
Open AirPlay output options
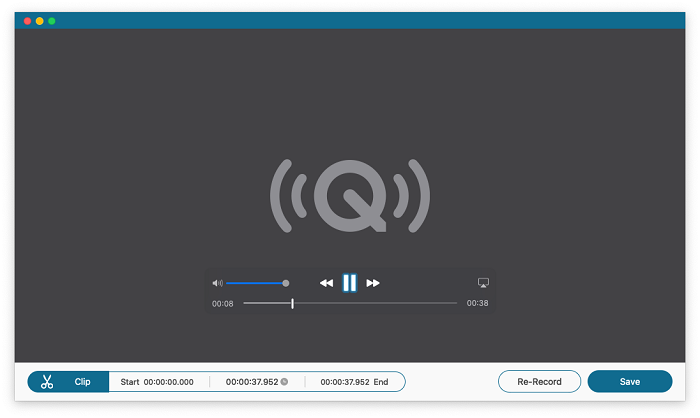coord(483,283)
